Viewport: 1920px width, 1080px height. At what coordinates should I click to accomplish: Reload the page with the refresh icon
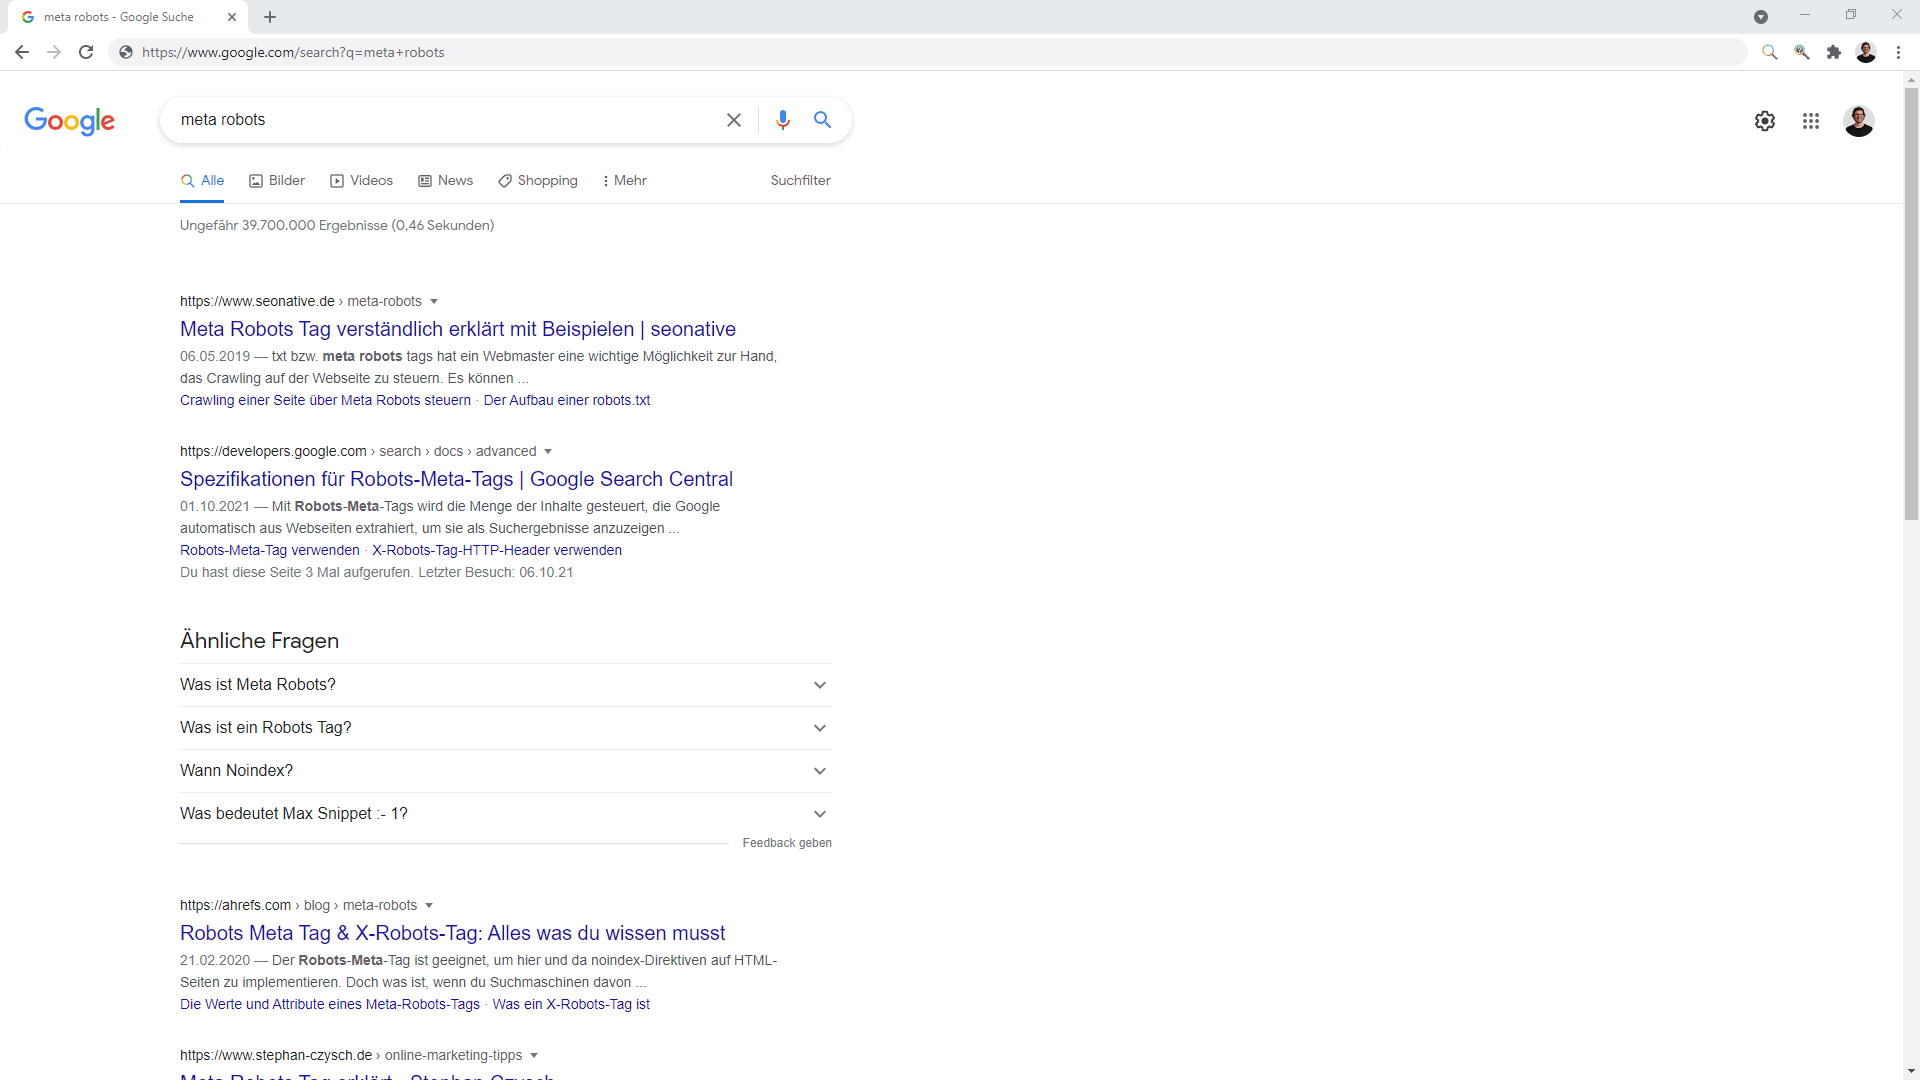coord(86,52)
